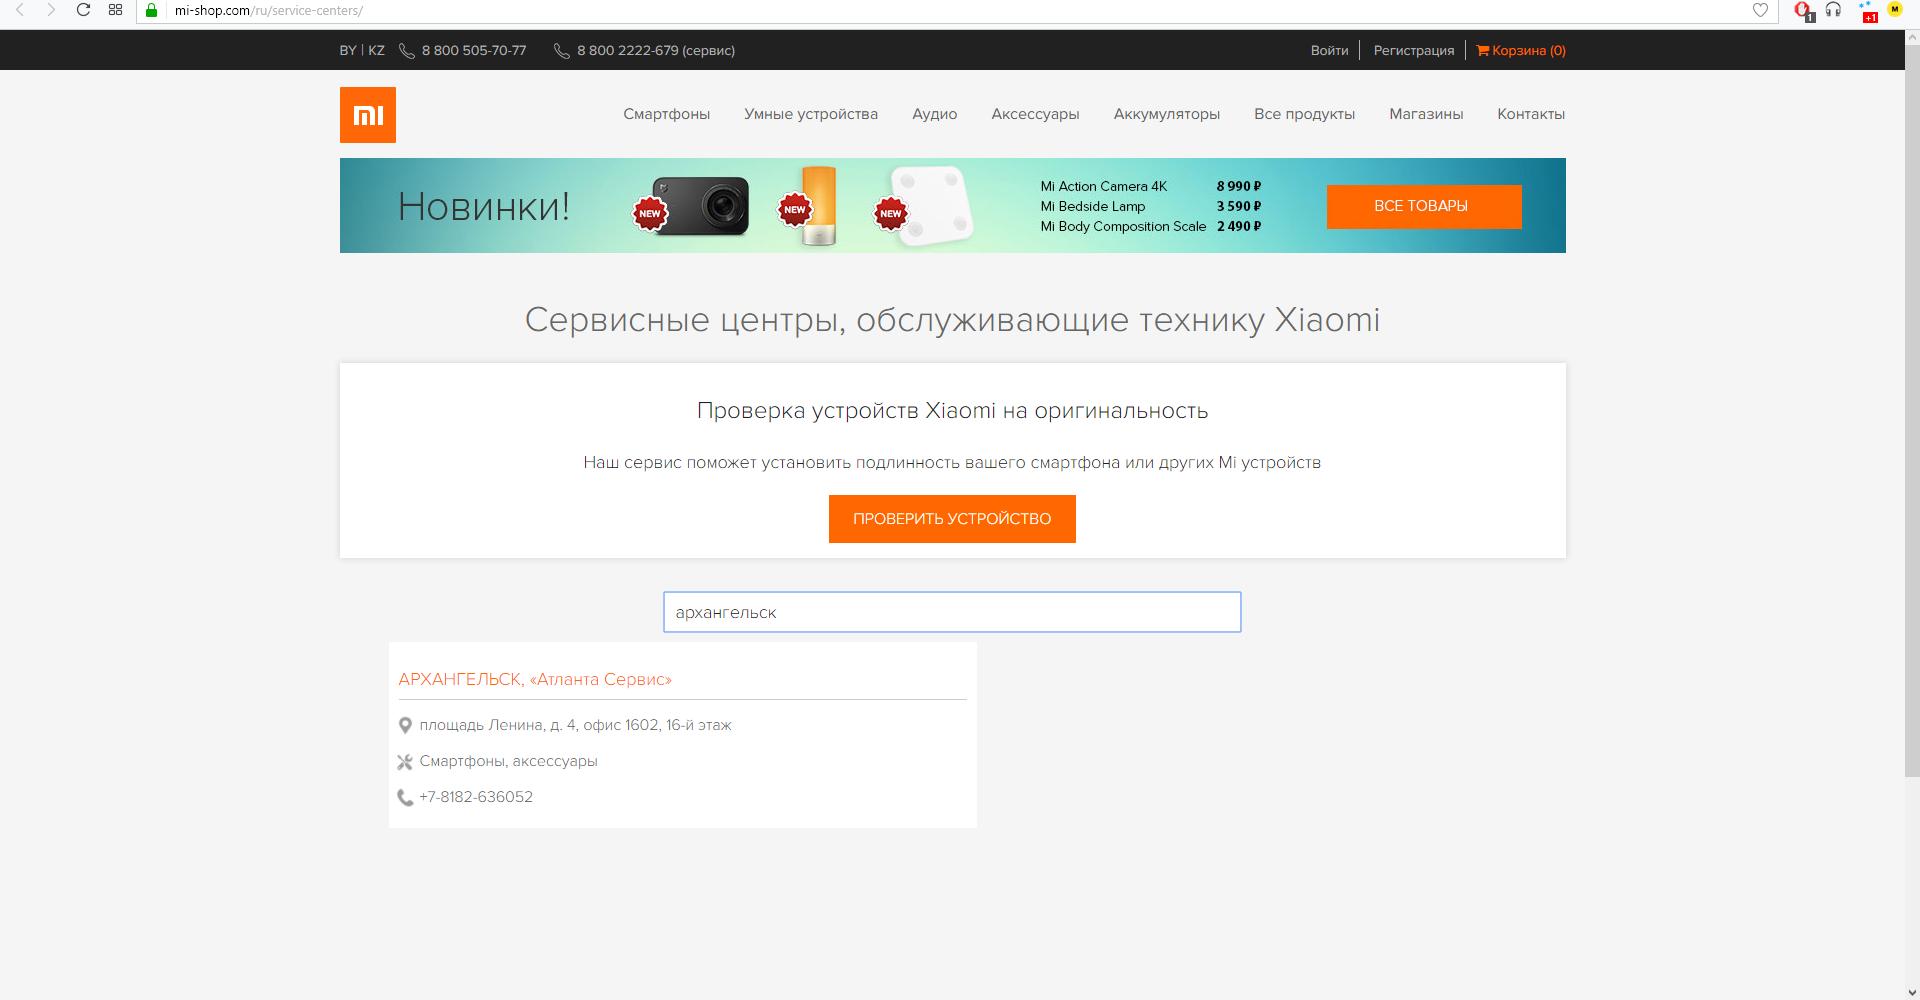The height and width of the screenshot is (1000, 1920).
Task: Click the phone icon beside 8 800 505-70-77
Action: [x=407, y=51]
